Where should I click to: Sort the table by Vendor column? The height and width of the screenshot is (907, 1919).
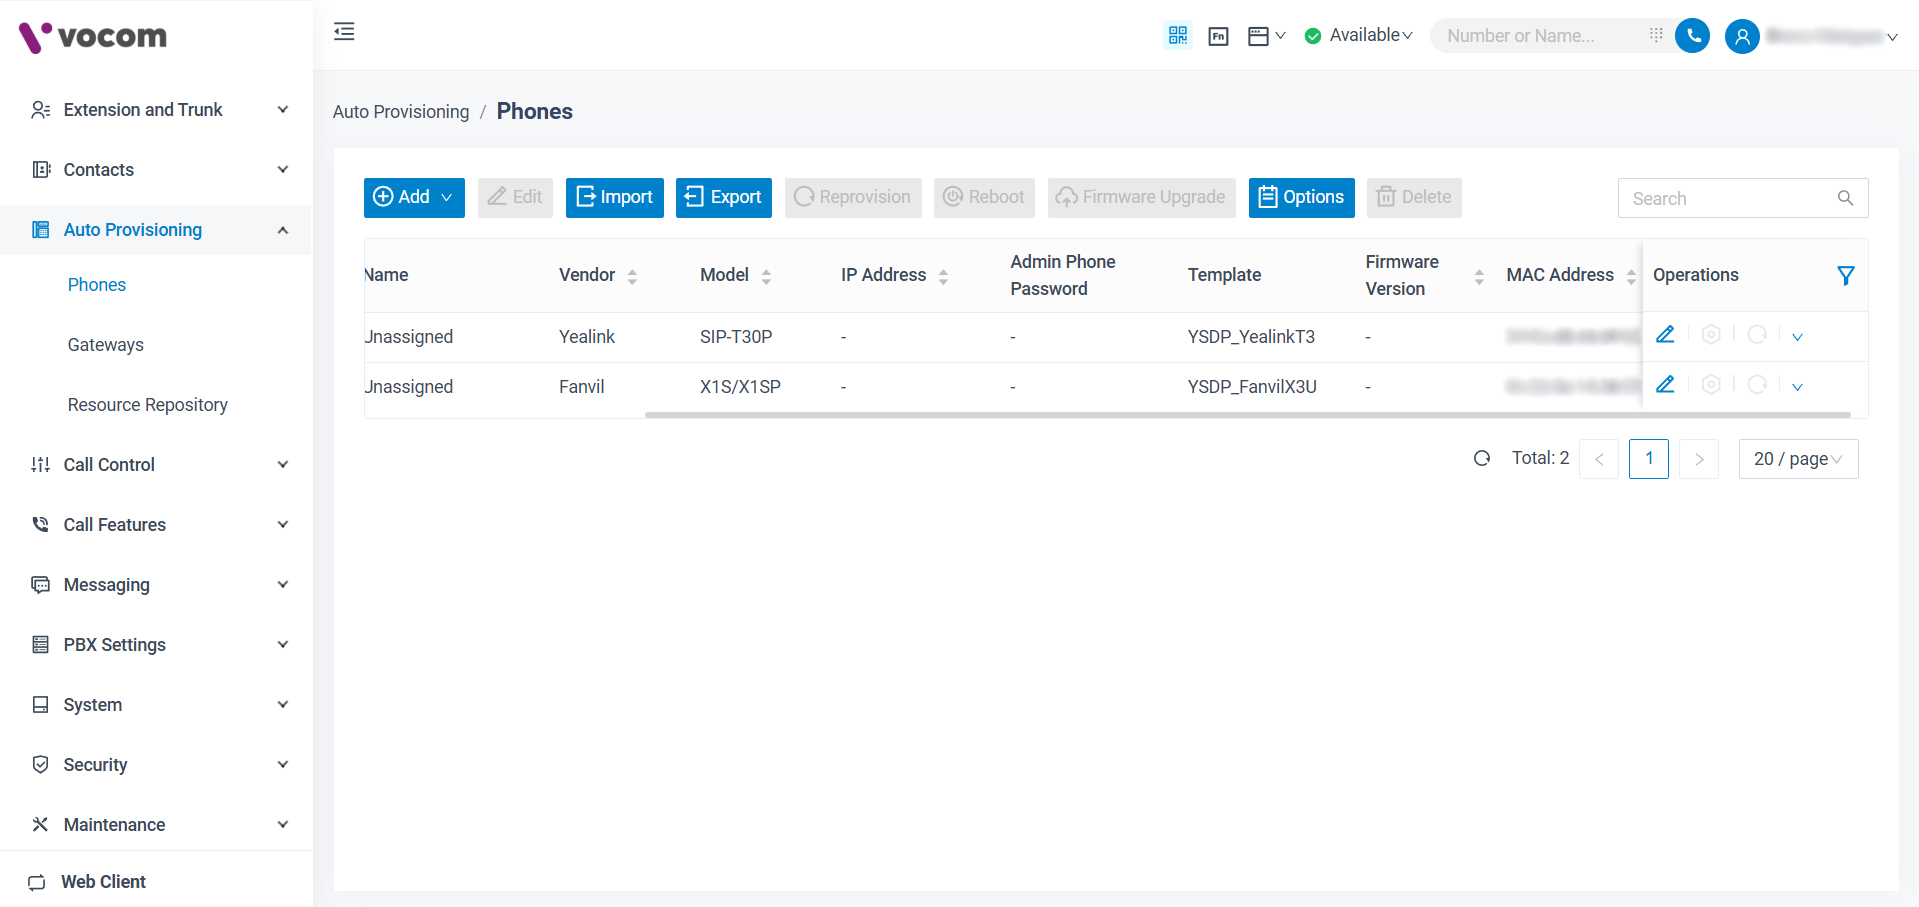click(x=632, y=276)
